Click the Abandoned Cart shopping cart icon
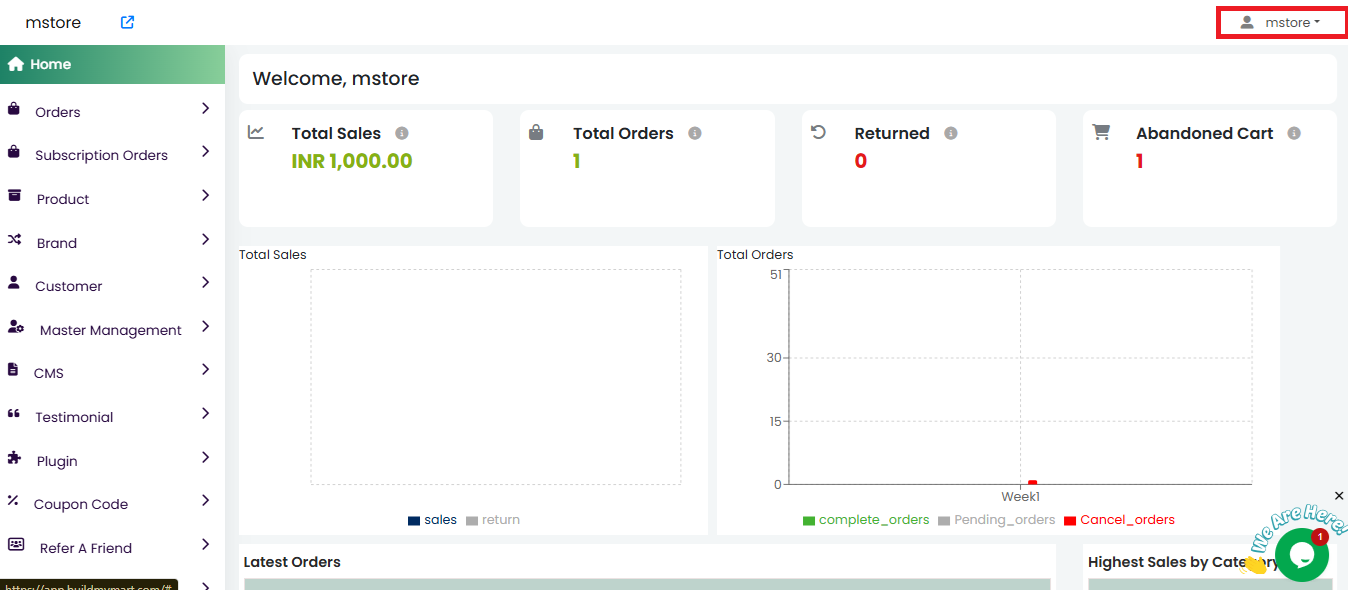1349x590 pixels. click(x=1101, y=132)
